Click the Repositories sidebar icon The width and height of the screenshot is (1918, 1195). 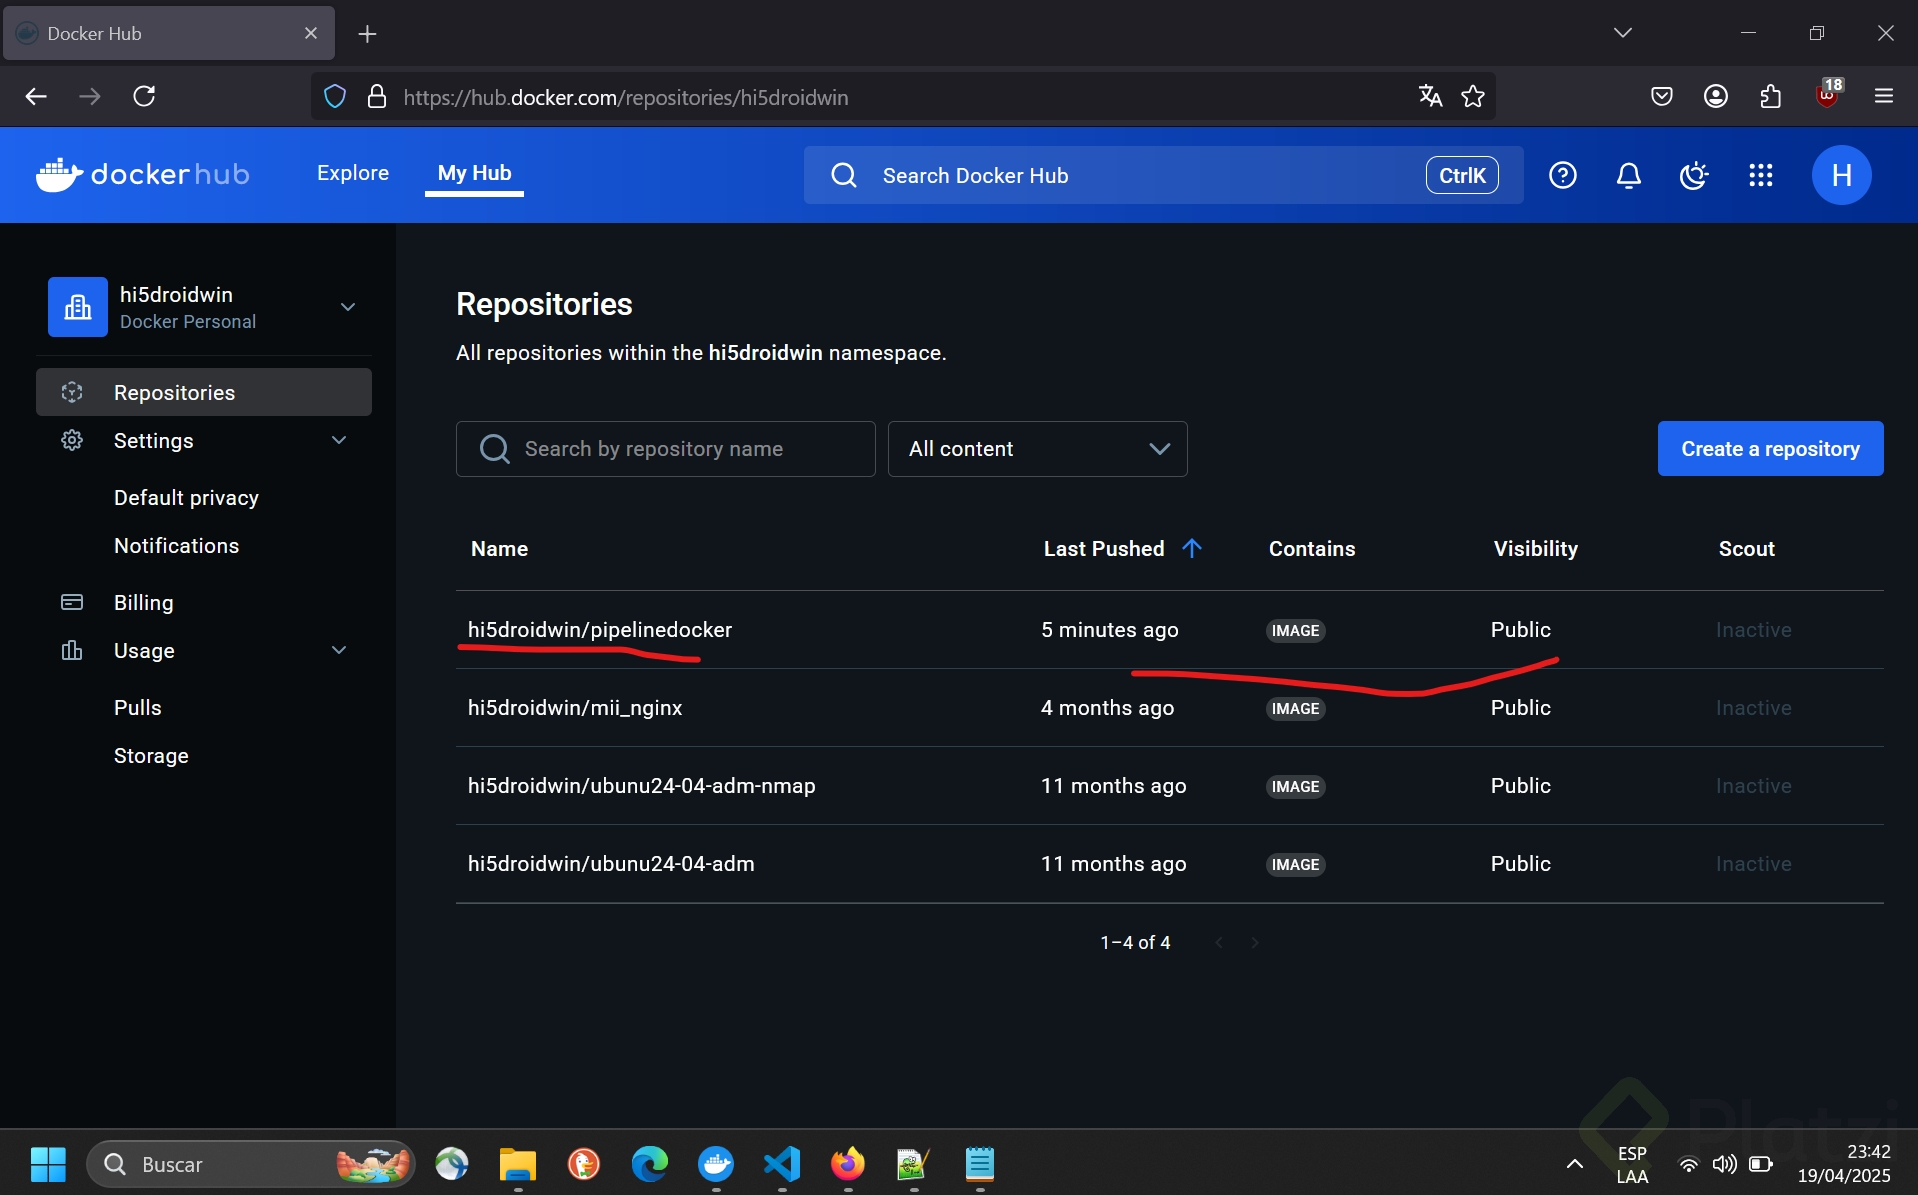tap(72, 392)
